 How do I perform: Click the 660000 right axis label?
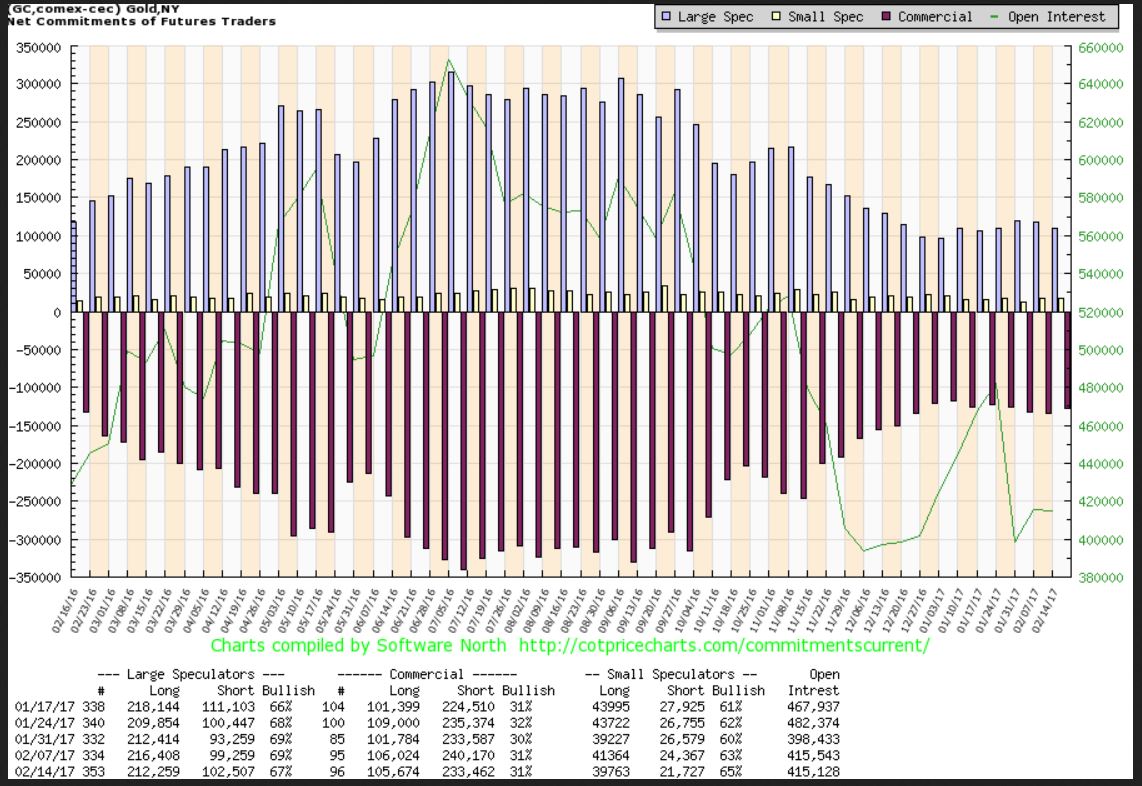pyautogui.click(x=1095, y=47)
